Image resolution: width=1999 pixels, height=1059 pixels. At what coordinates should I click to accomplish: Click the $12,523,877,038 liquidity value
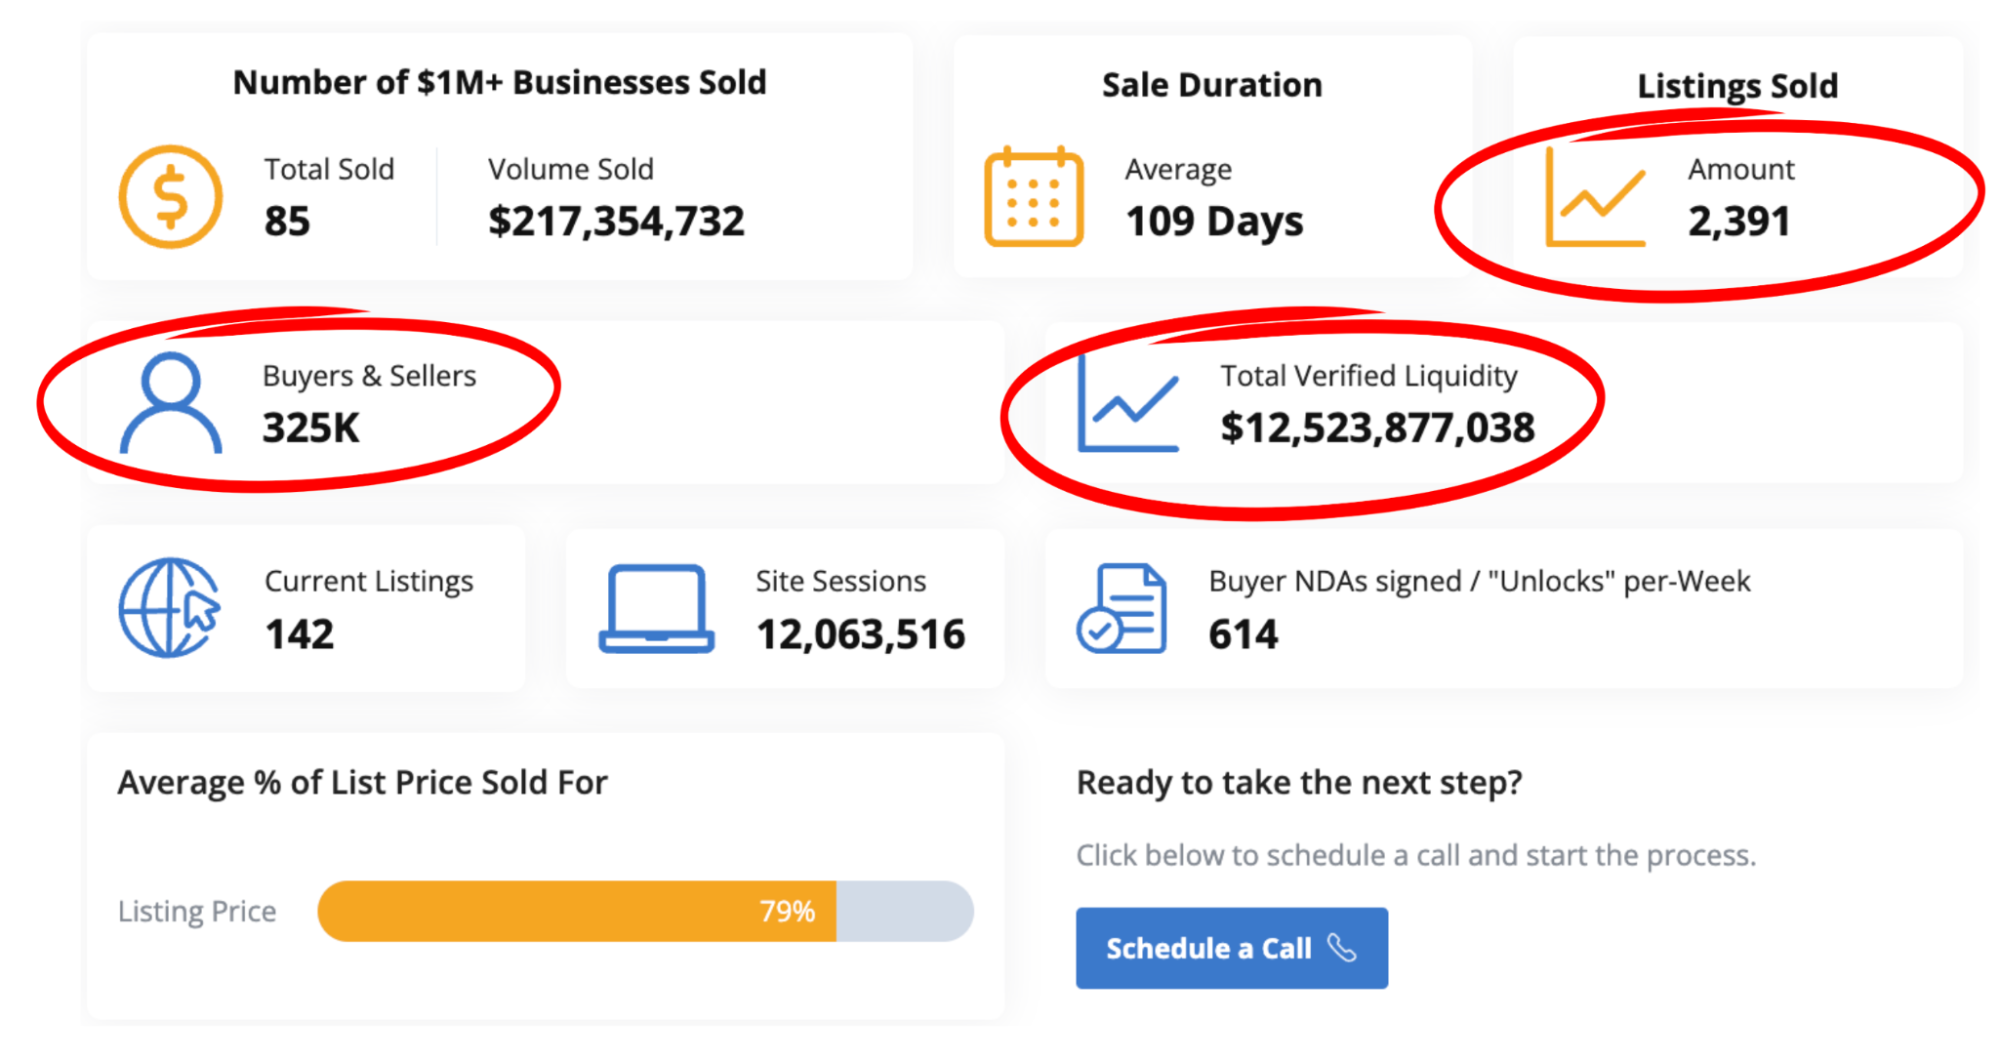(1378, 428)
